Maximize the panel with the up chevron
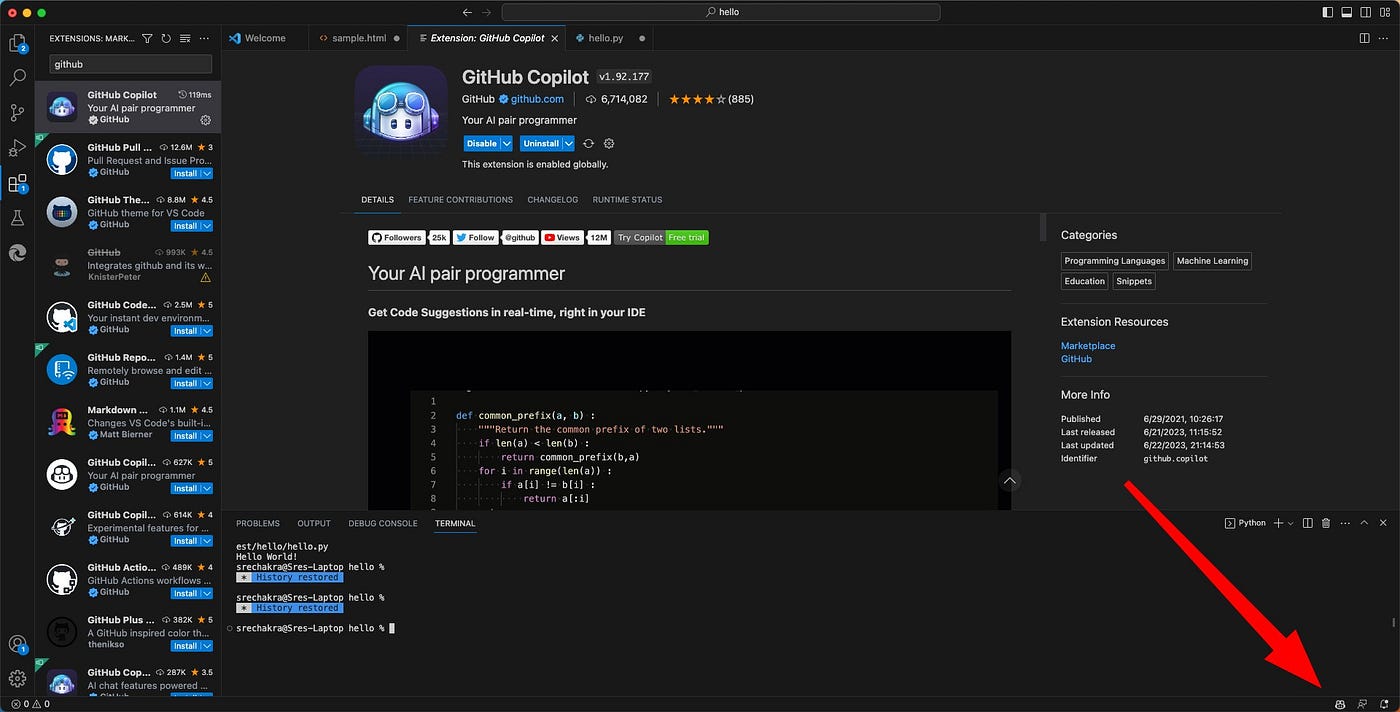 (1364, 523)
